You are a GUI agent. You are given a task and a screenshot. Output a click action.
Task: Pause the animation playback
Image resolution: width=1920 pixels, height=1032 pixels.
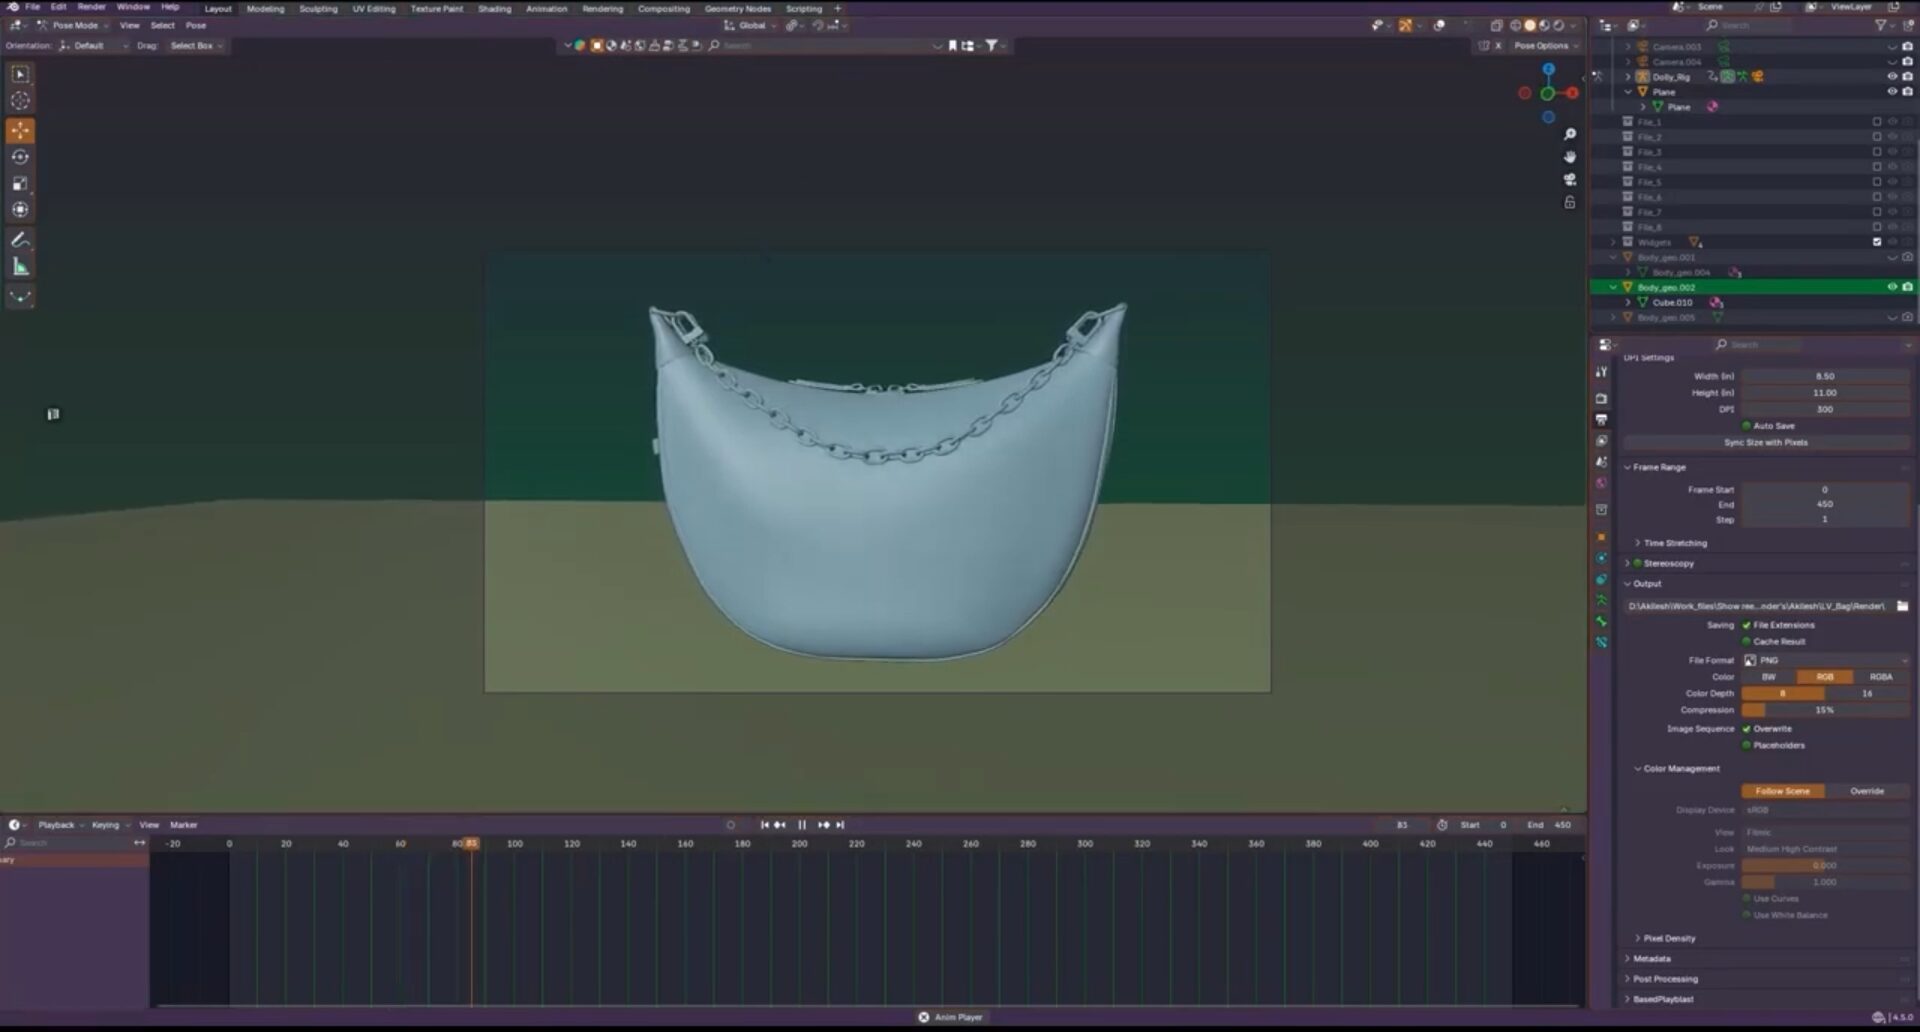pos(802,825)
